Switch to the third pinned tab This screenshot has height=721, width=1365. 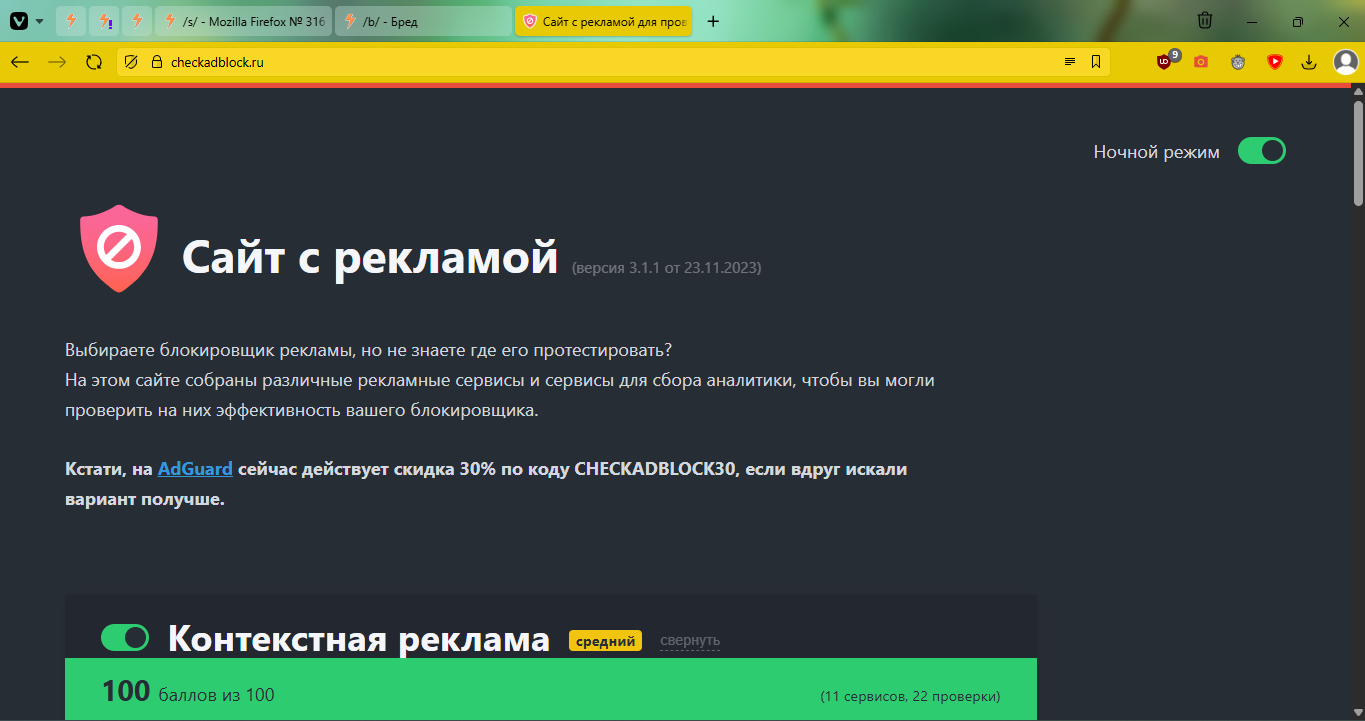pos(137,21)
